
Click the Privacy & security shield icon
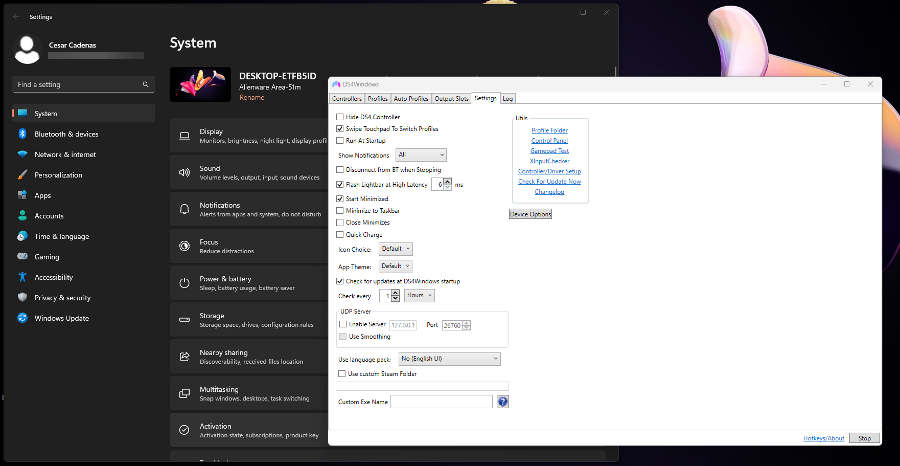pos(22,297)
